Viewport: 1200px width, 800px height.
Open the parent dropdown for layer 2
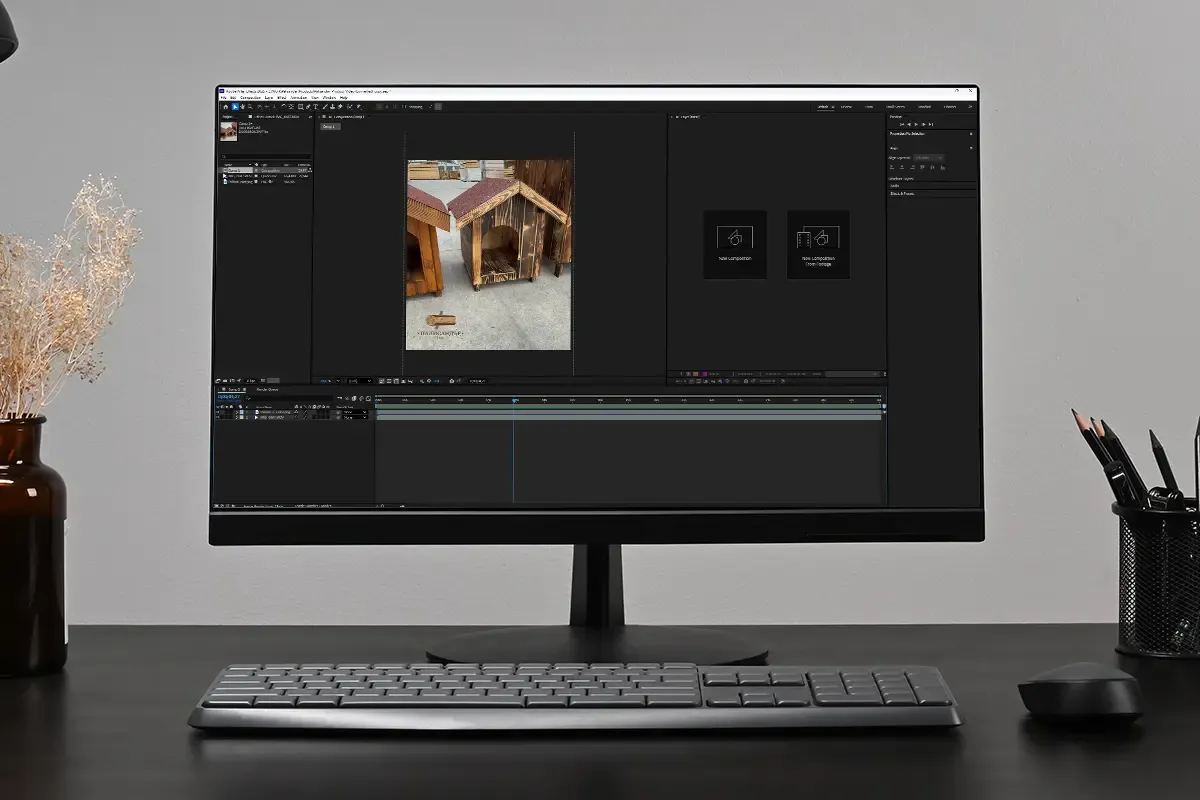[x=354, y=417]
